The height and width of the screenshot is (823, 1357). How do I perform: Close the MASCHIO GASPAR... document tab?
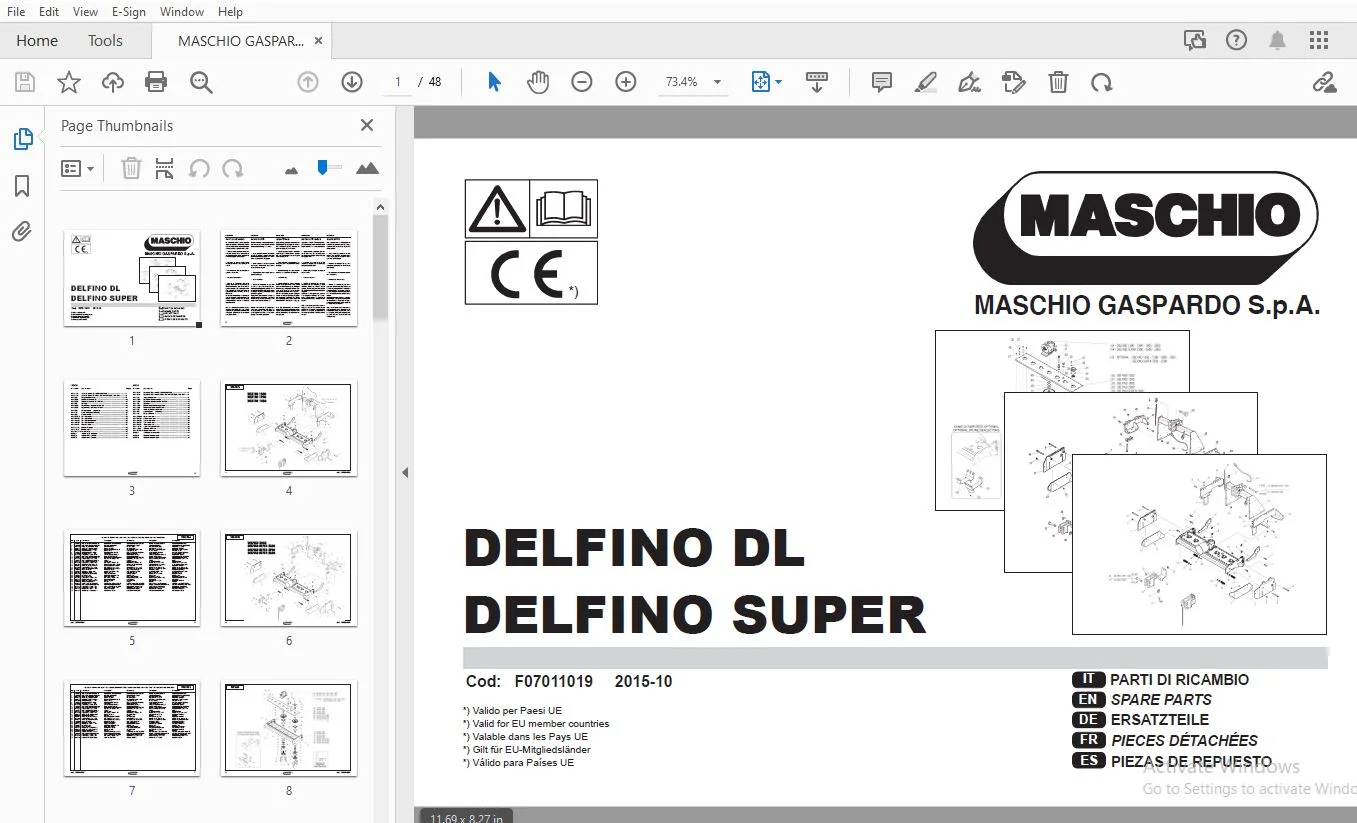(x=318, y=41)
